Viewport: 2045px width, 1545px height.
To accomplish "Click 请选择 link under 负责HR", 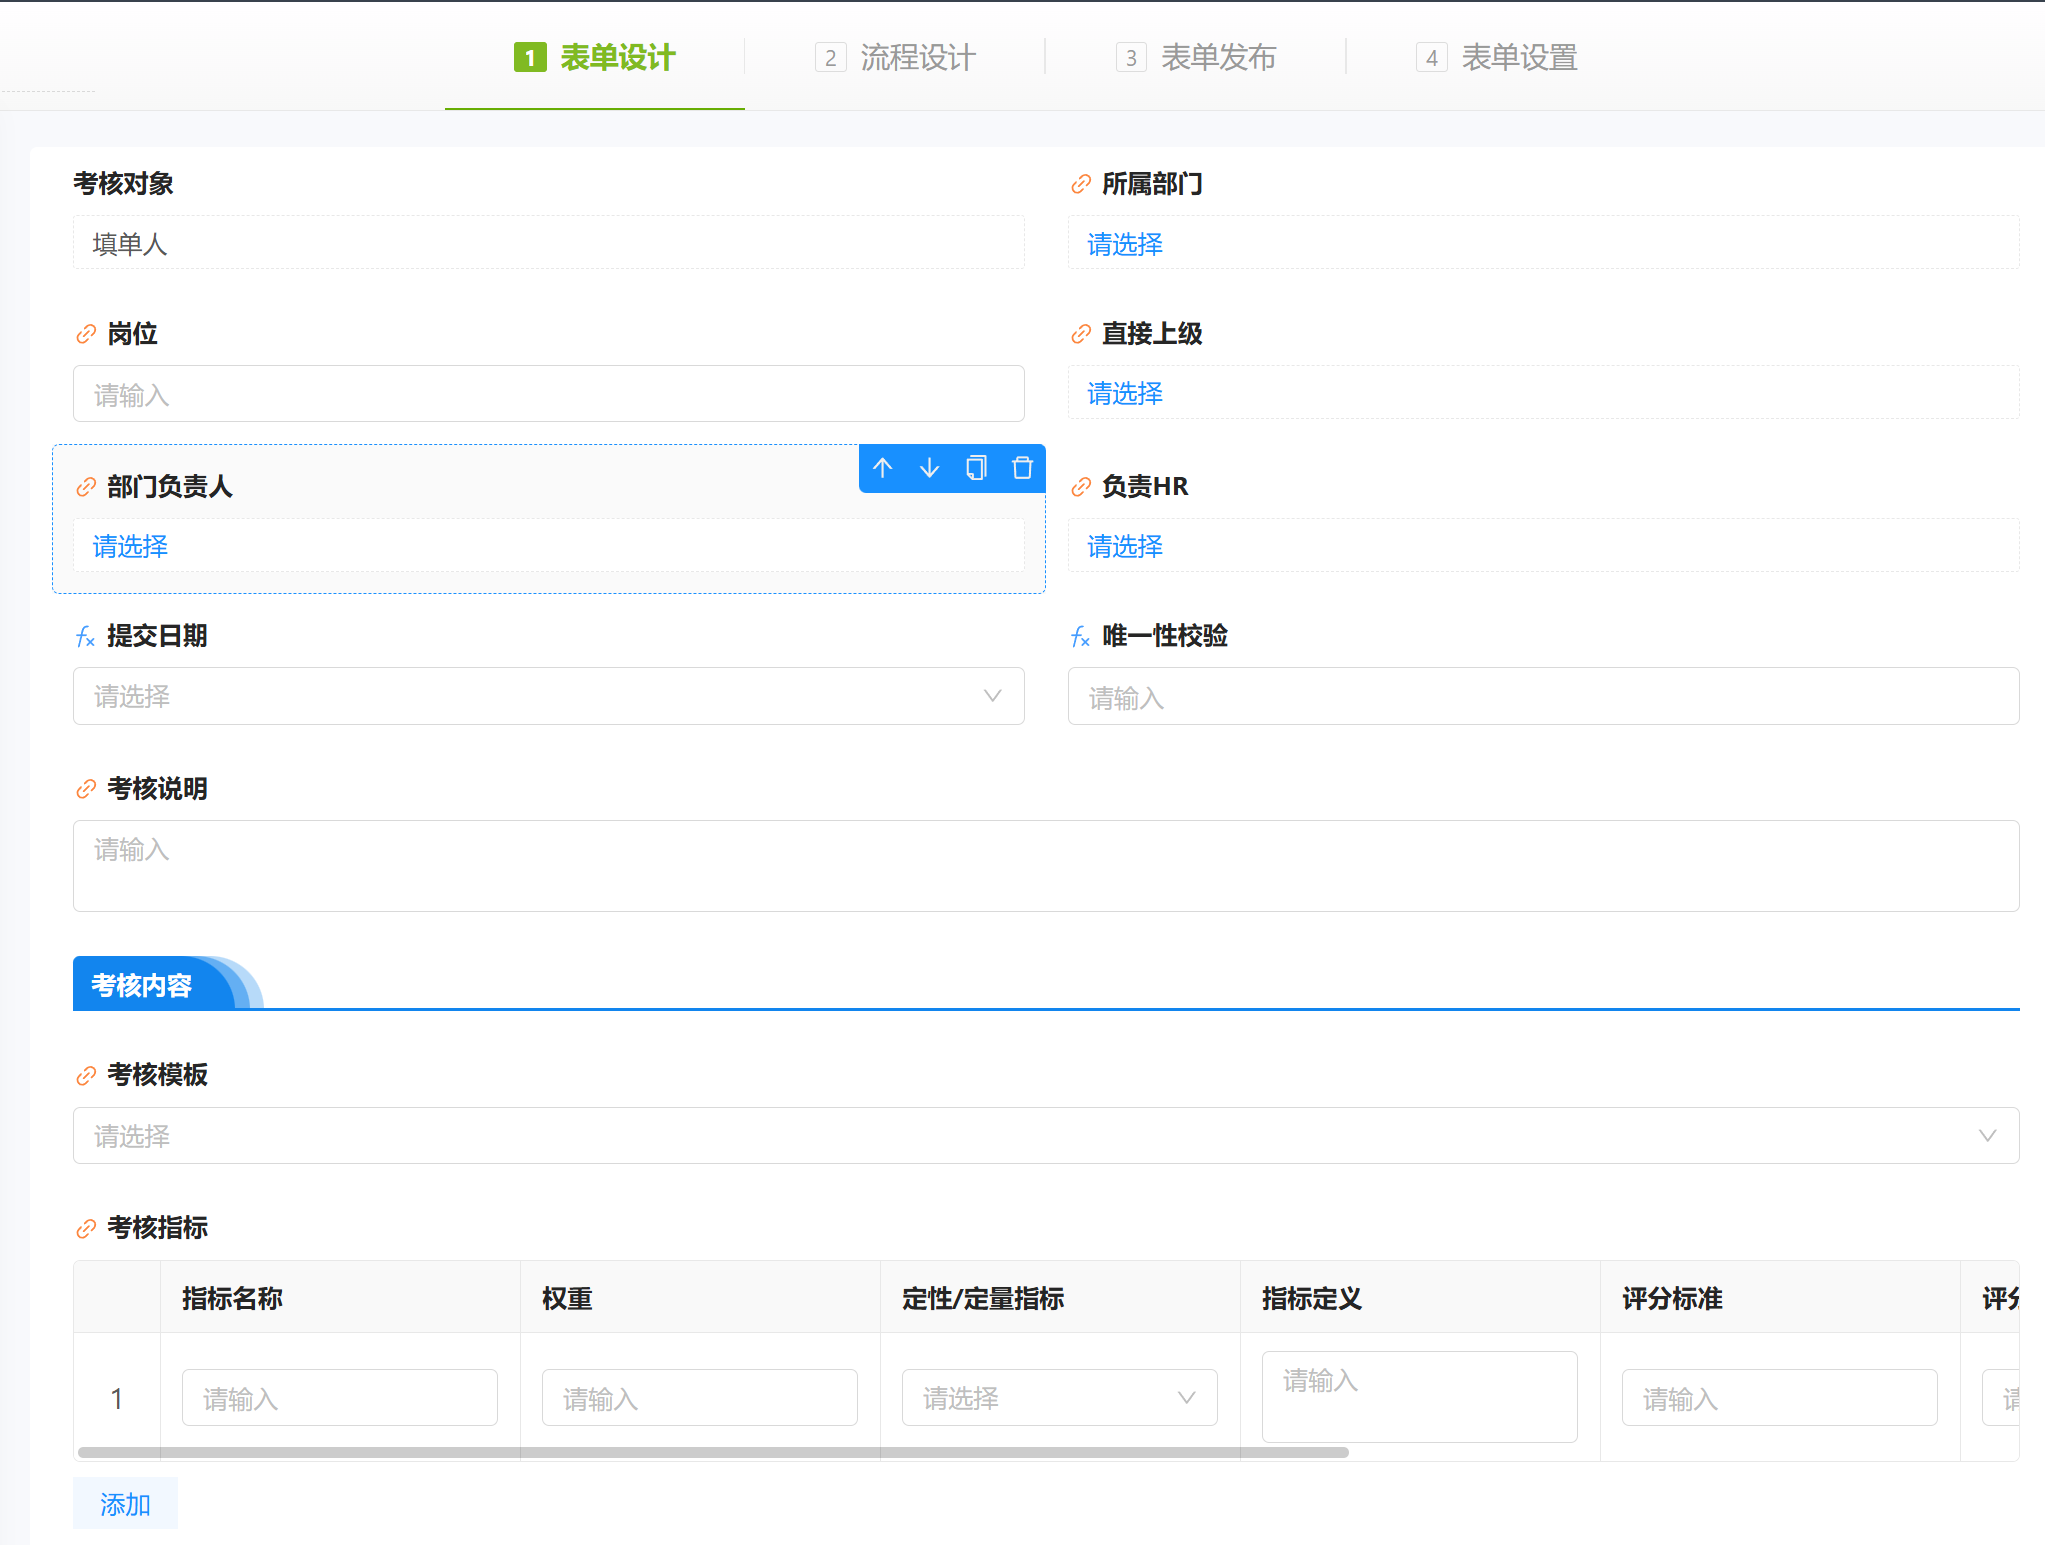I will coord(1125,547).
